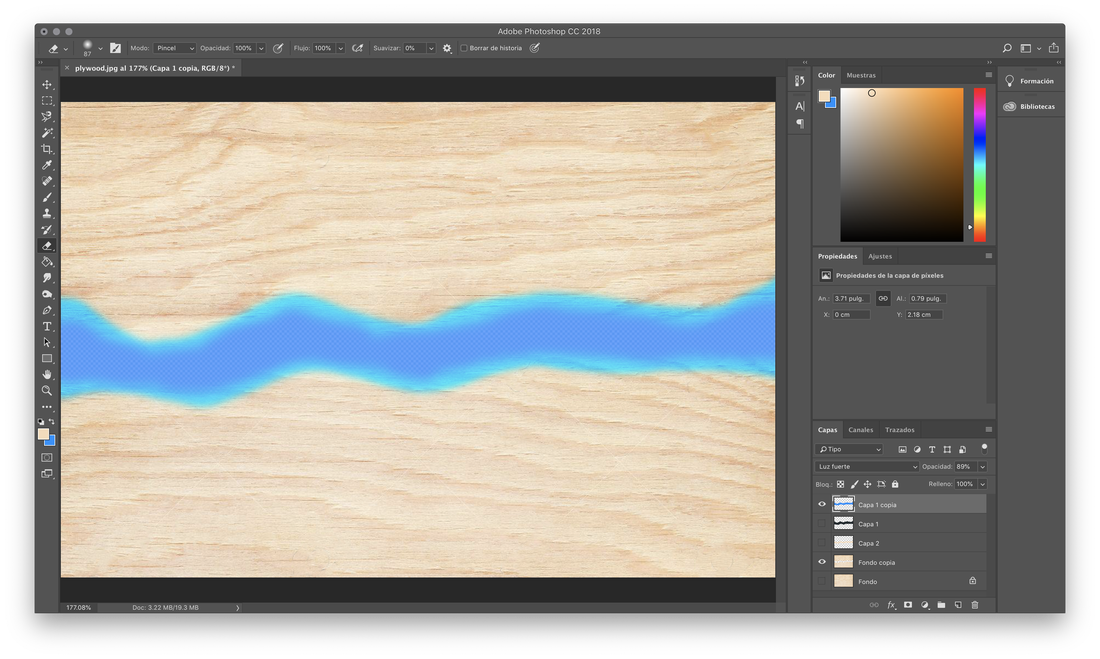Select the Horizontal Type tool
Image resolution: width=1100 pixels, height=659 pixels.
click(x=47, y=326)
